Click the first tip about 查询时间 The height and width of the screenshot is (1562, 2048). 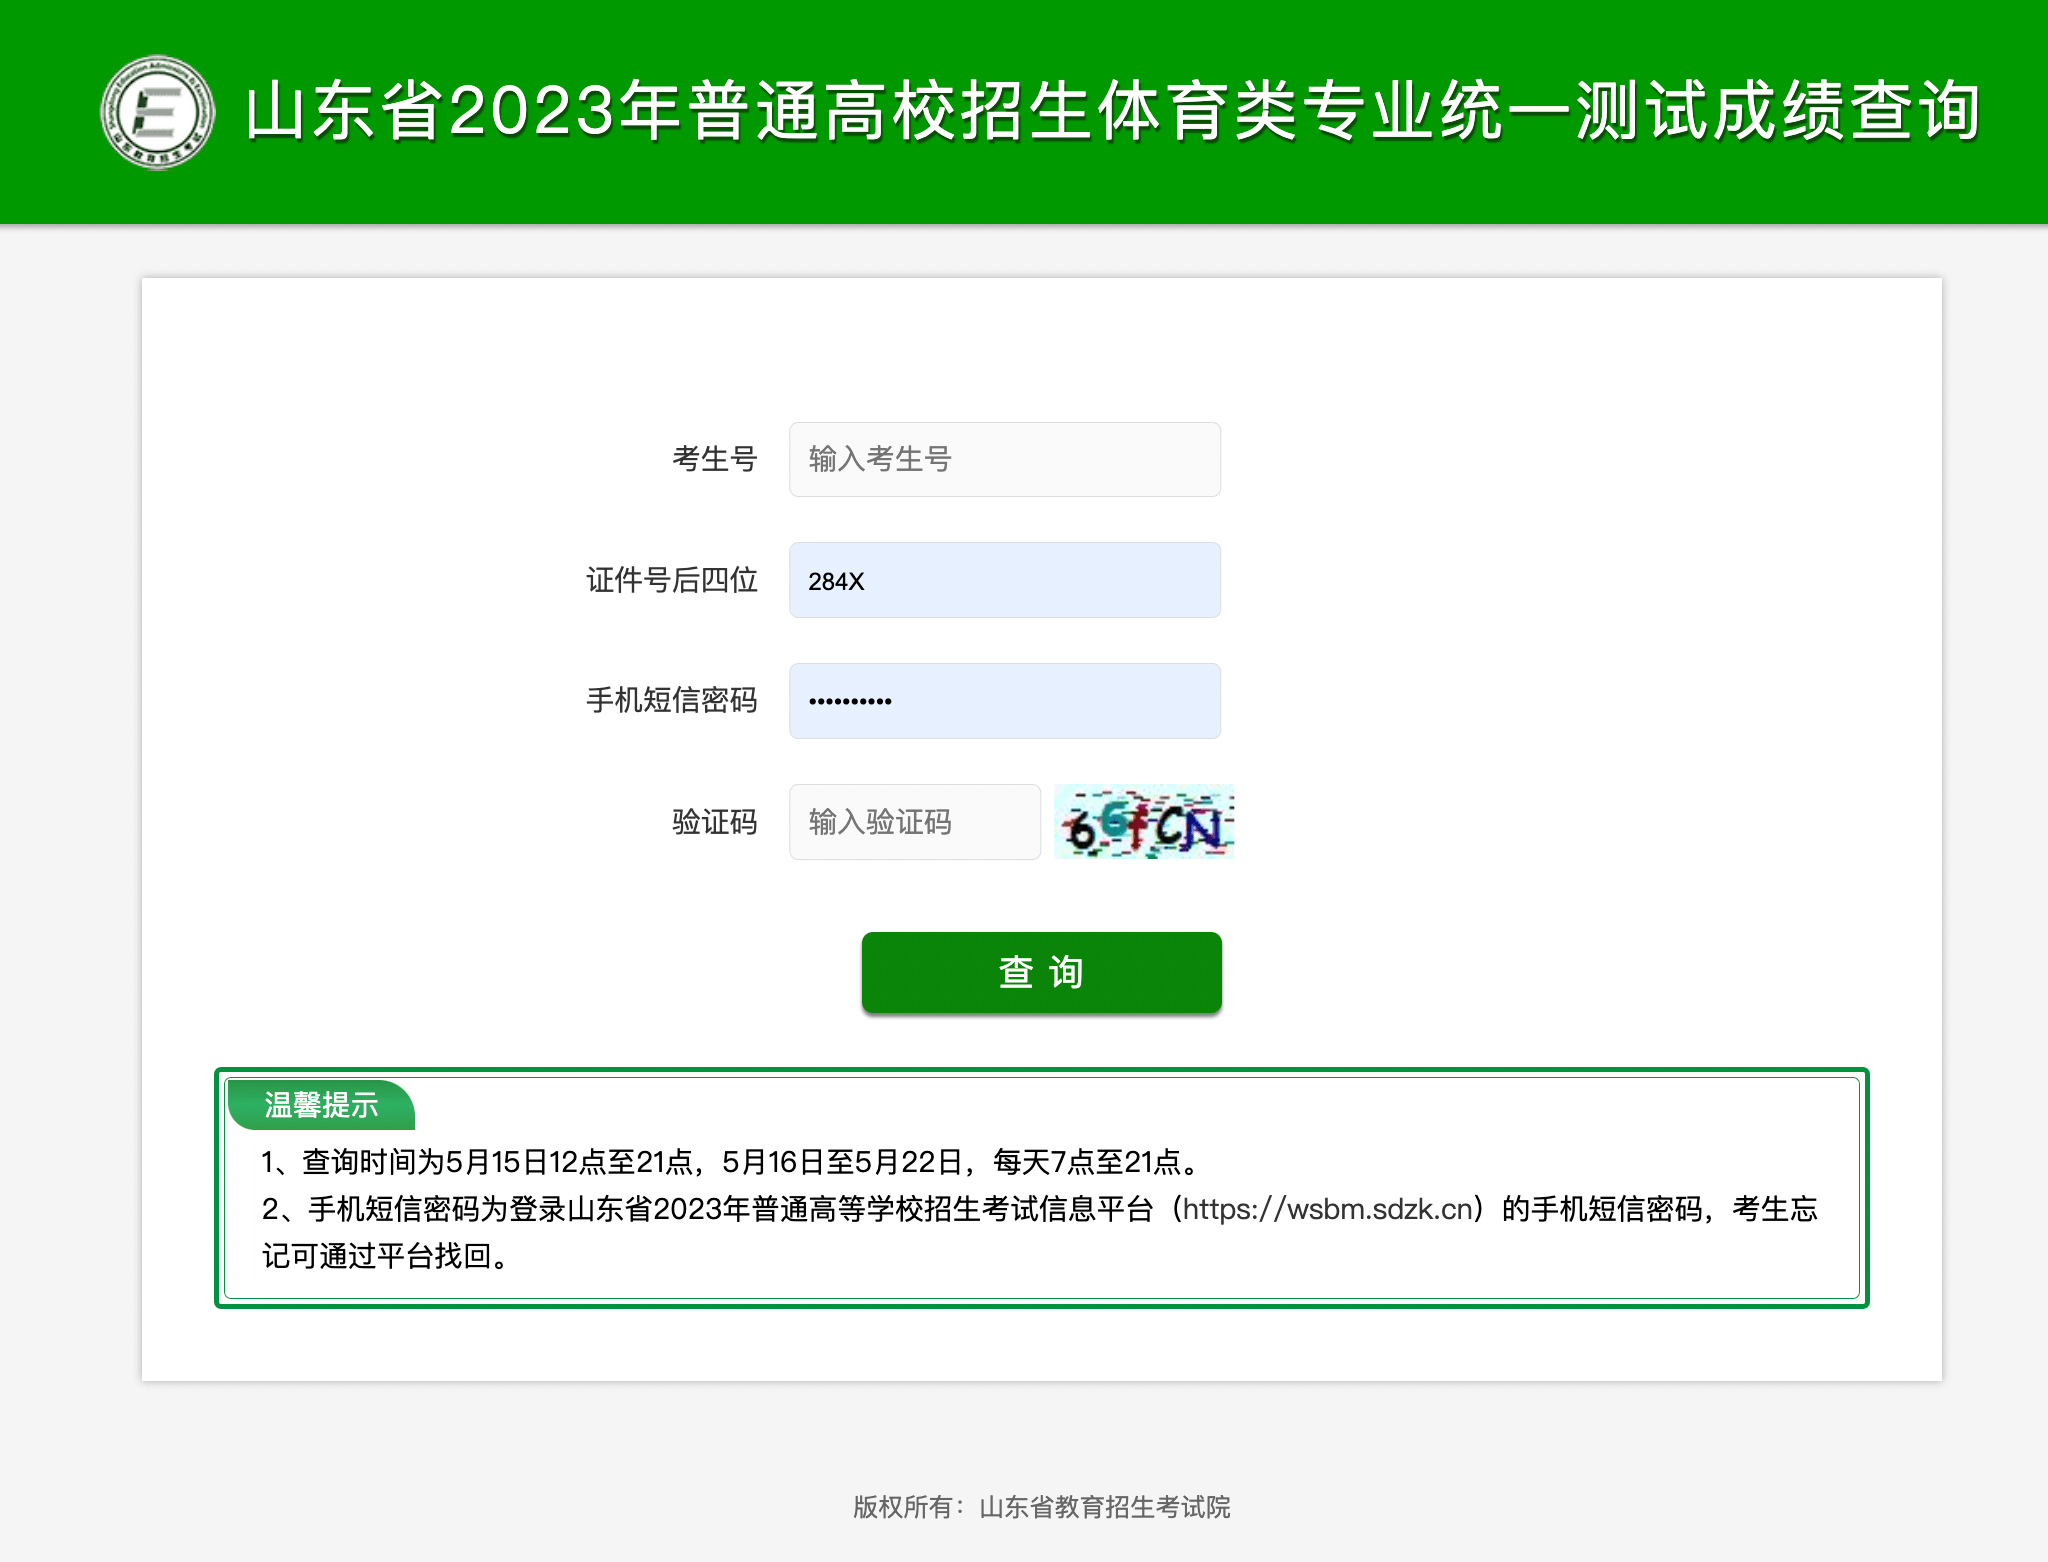[730, 1162]
